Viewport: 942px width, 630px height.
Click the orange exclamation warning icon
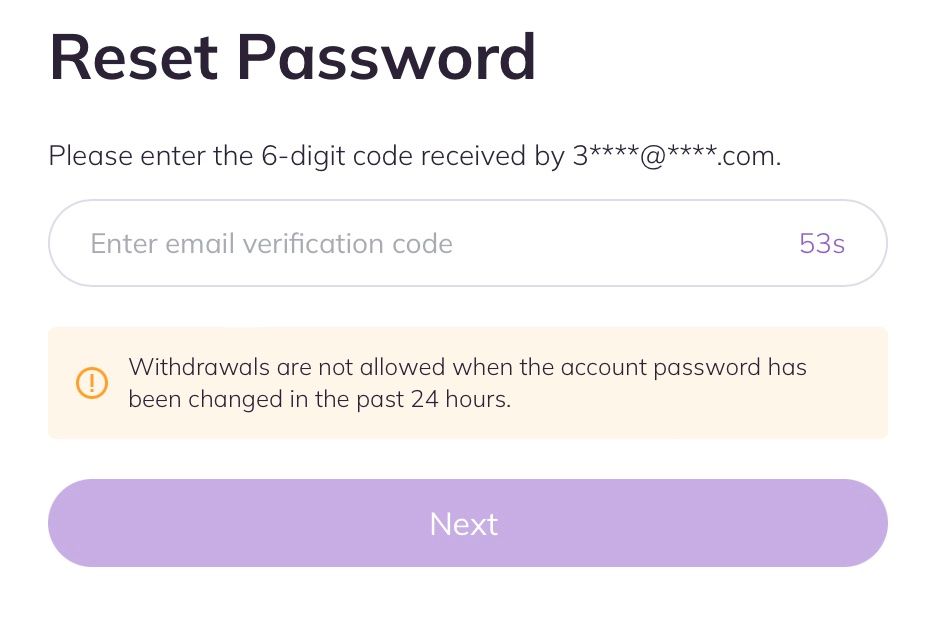coord(92,382)
